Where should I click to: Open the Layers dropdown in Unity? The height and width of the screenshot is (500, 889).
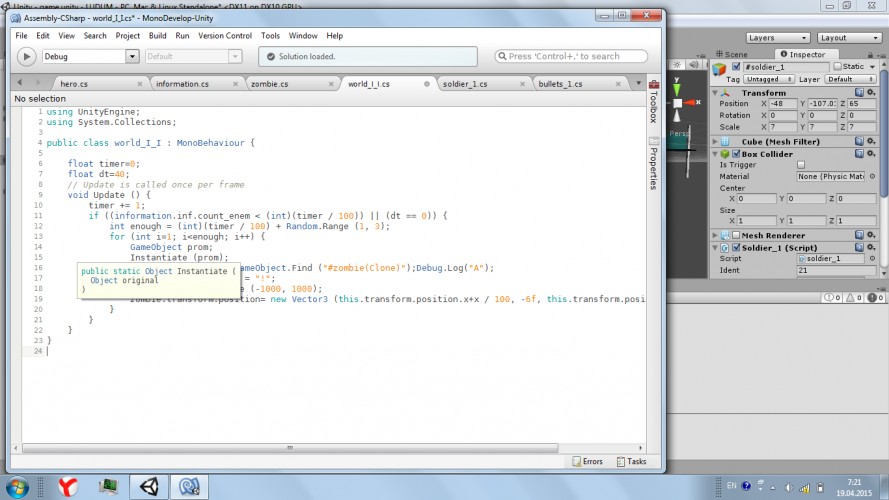click(777, 38)
